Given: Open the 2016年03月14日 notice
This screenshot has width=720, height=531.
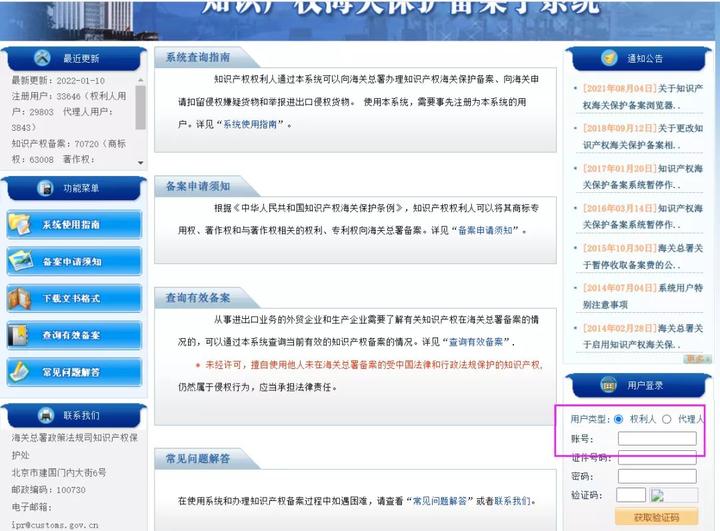Looking at the screenshot, I should 642,216.
